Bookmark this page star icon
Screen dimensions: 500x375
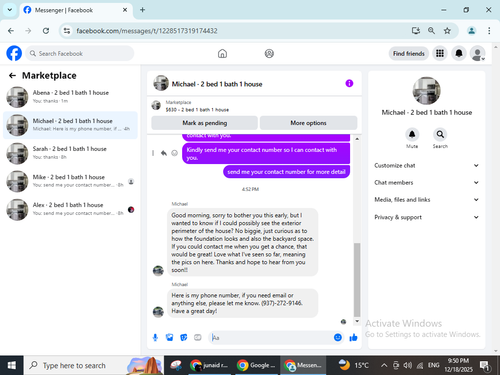point(447,31)
